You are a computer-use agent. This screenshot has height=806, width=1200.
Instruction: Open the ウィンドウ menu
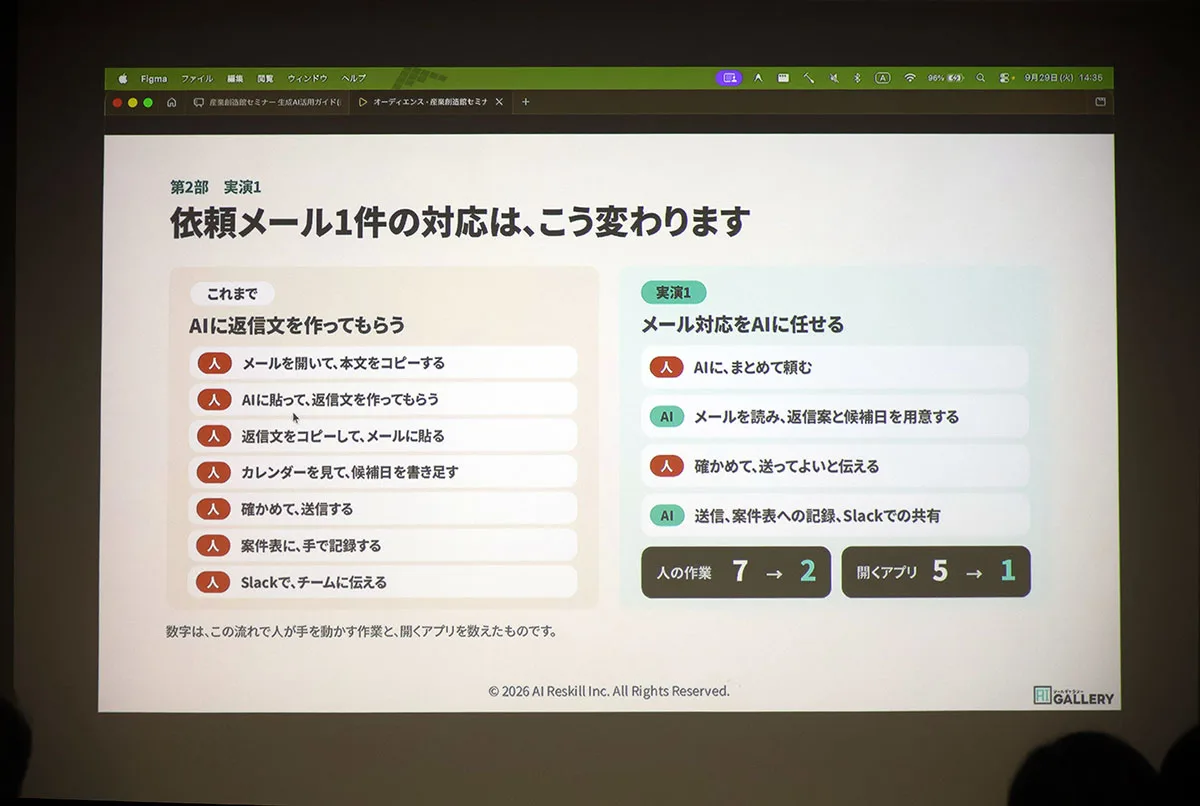tap(307, 77)
